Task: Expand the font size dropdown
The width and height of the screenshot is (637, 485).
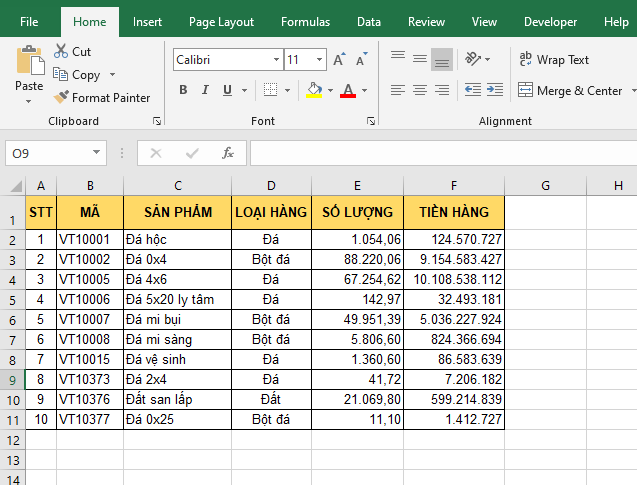Action: (x=319, y=60)
